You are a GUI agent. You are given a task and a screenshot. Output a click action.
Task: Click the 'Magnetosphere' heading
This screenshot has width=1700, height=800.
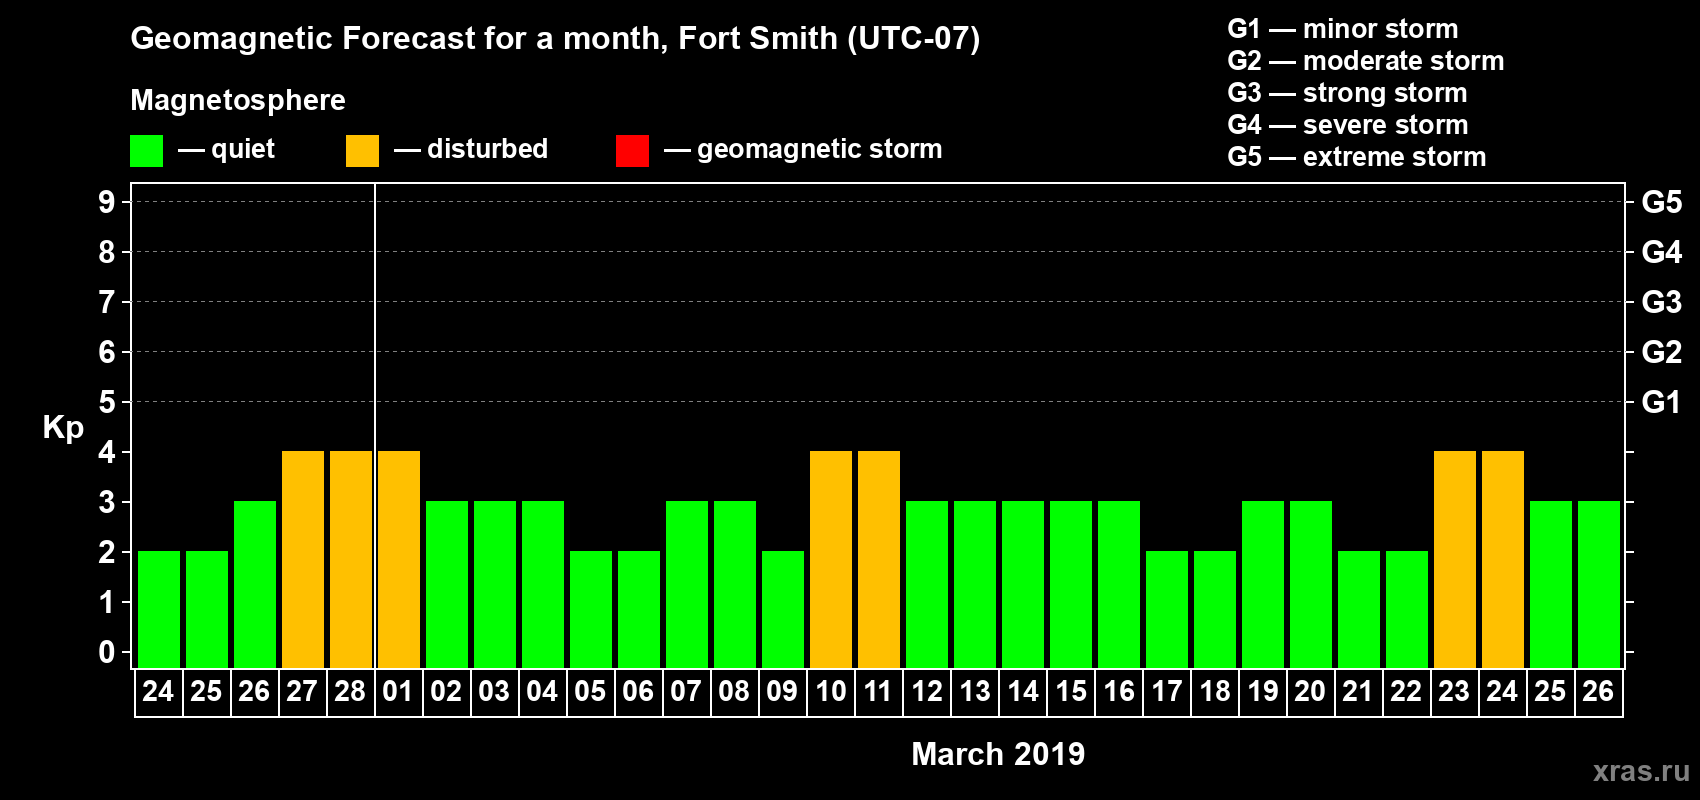click(238, 100)
